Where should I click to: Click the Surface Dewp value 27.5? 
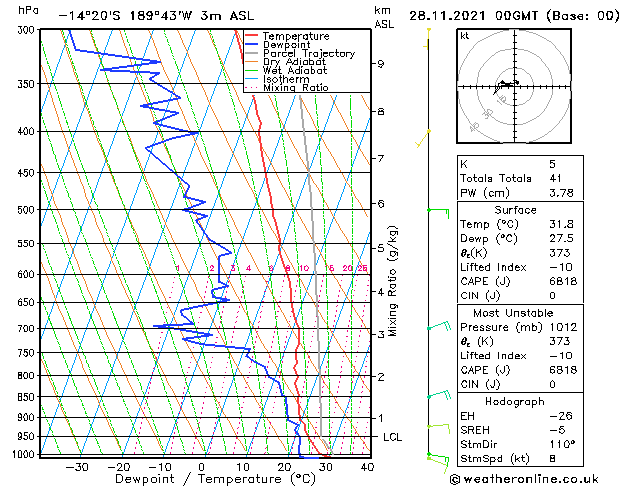(561, 239)
